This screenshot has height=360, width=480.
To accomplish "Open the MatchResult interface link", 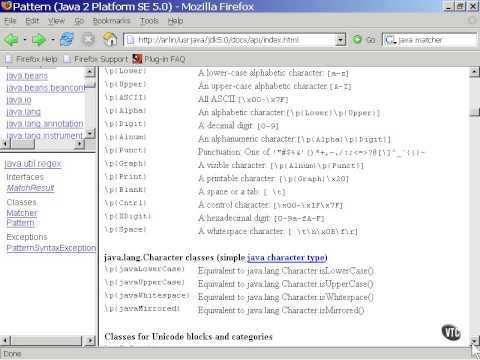I will (x=30, y=188).
